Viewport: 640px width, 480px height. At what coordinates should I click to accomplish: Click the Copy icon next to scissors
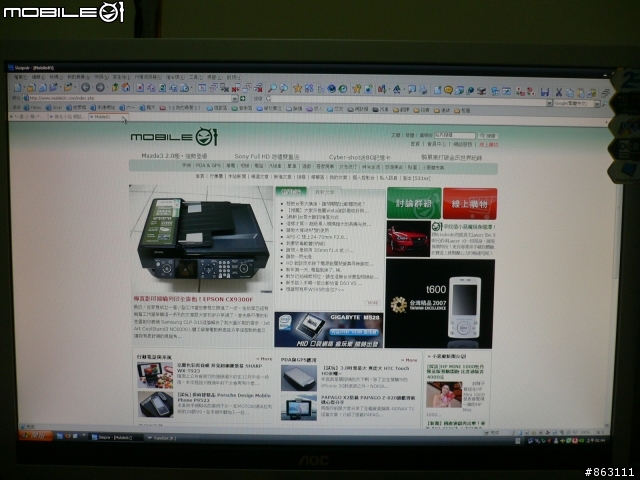pos(570,93)
